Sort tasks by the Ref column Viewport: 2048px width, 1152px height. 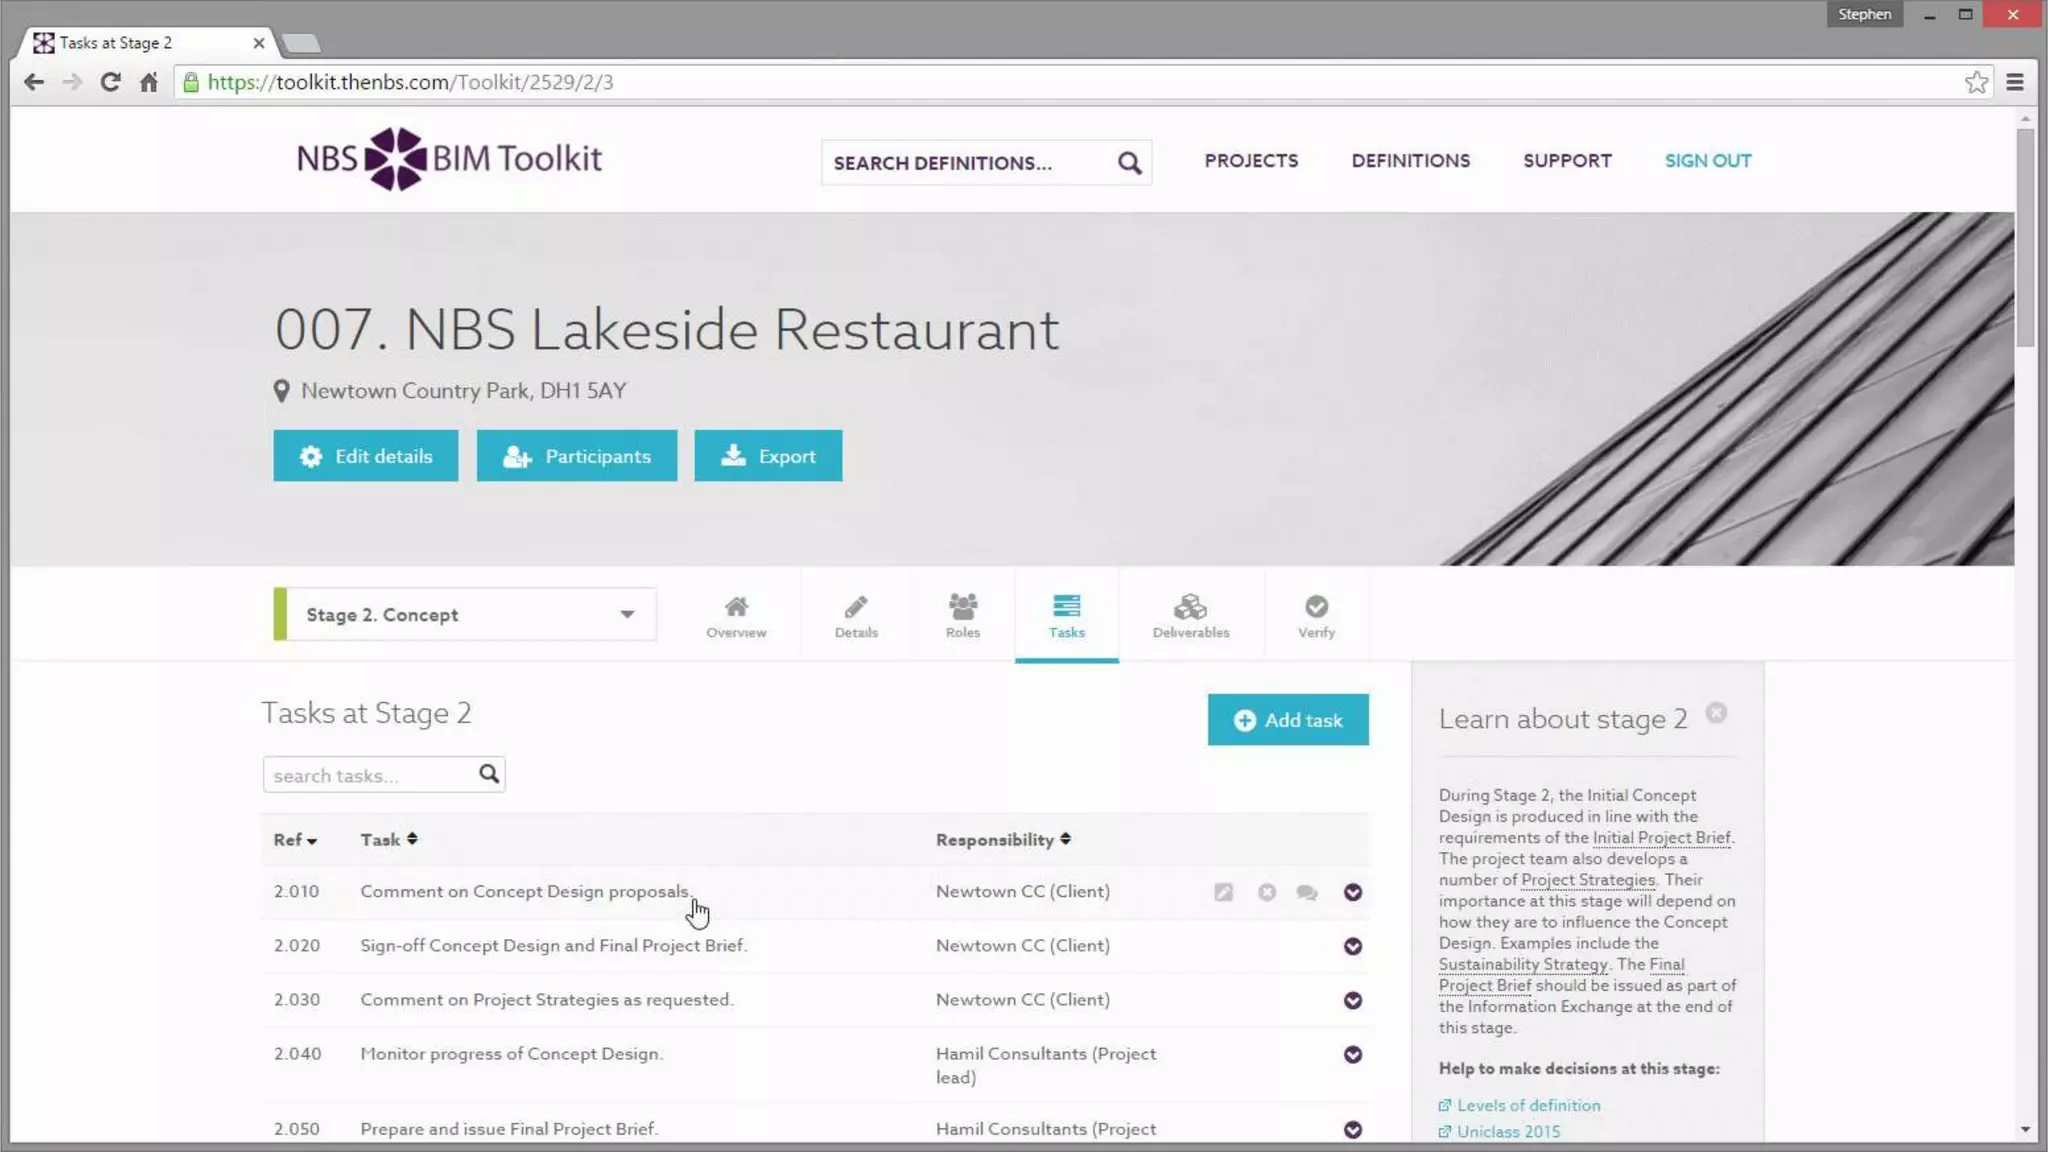(x=295, y=840)
